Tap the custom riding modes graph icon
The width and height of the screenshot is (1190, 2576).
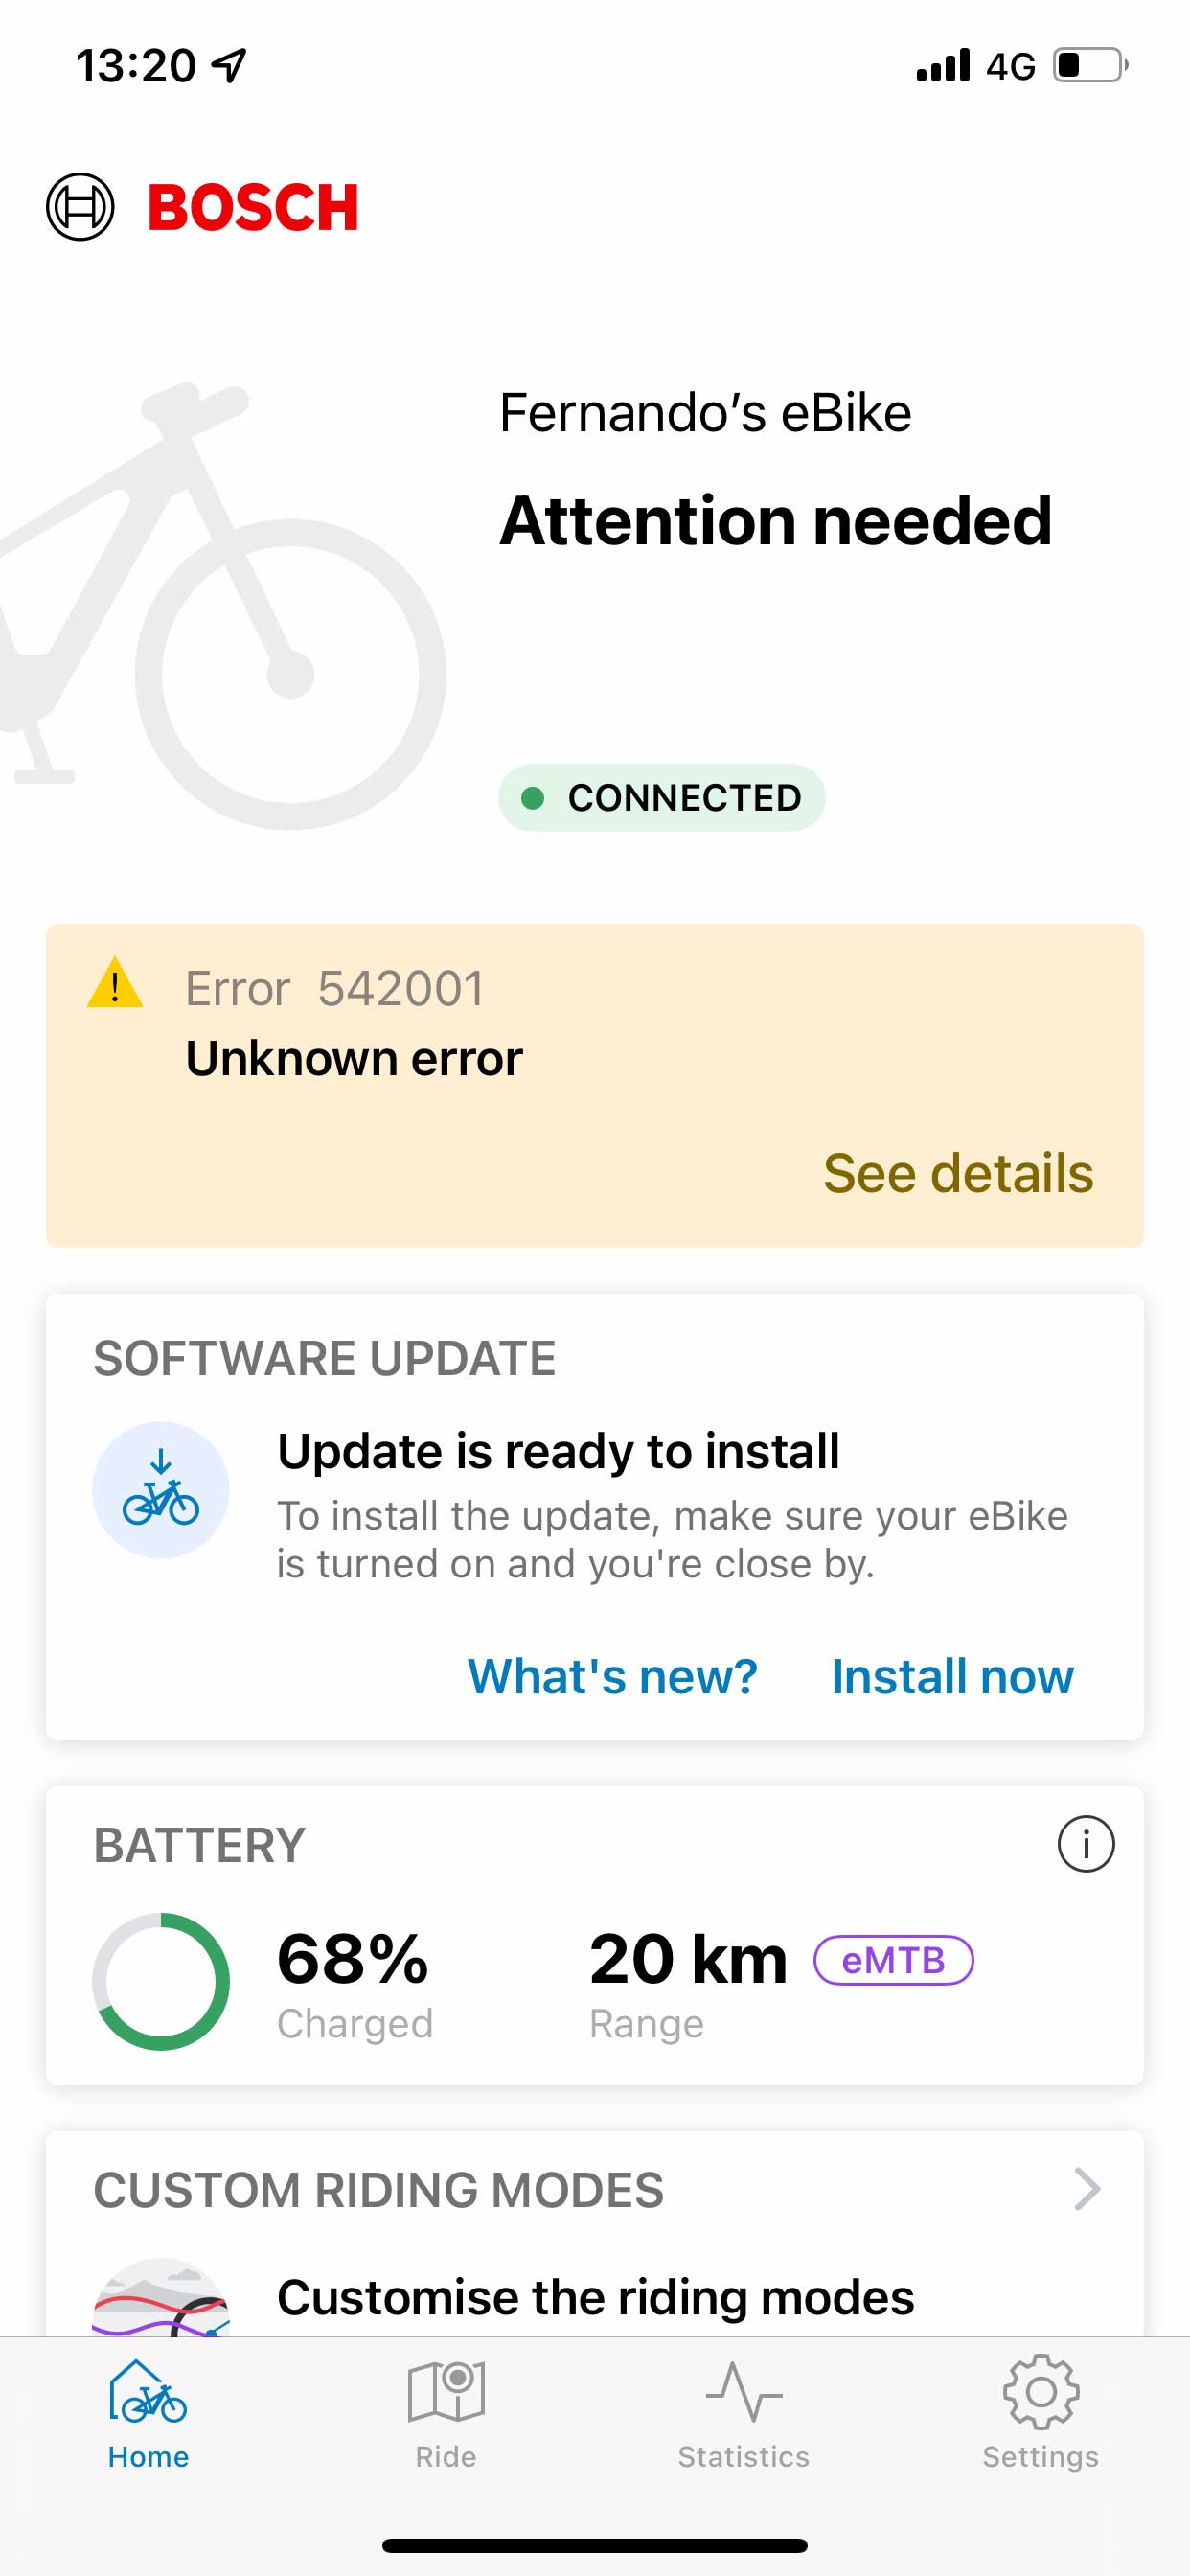pos(160,2298)
